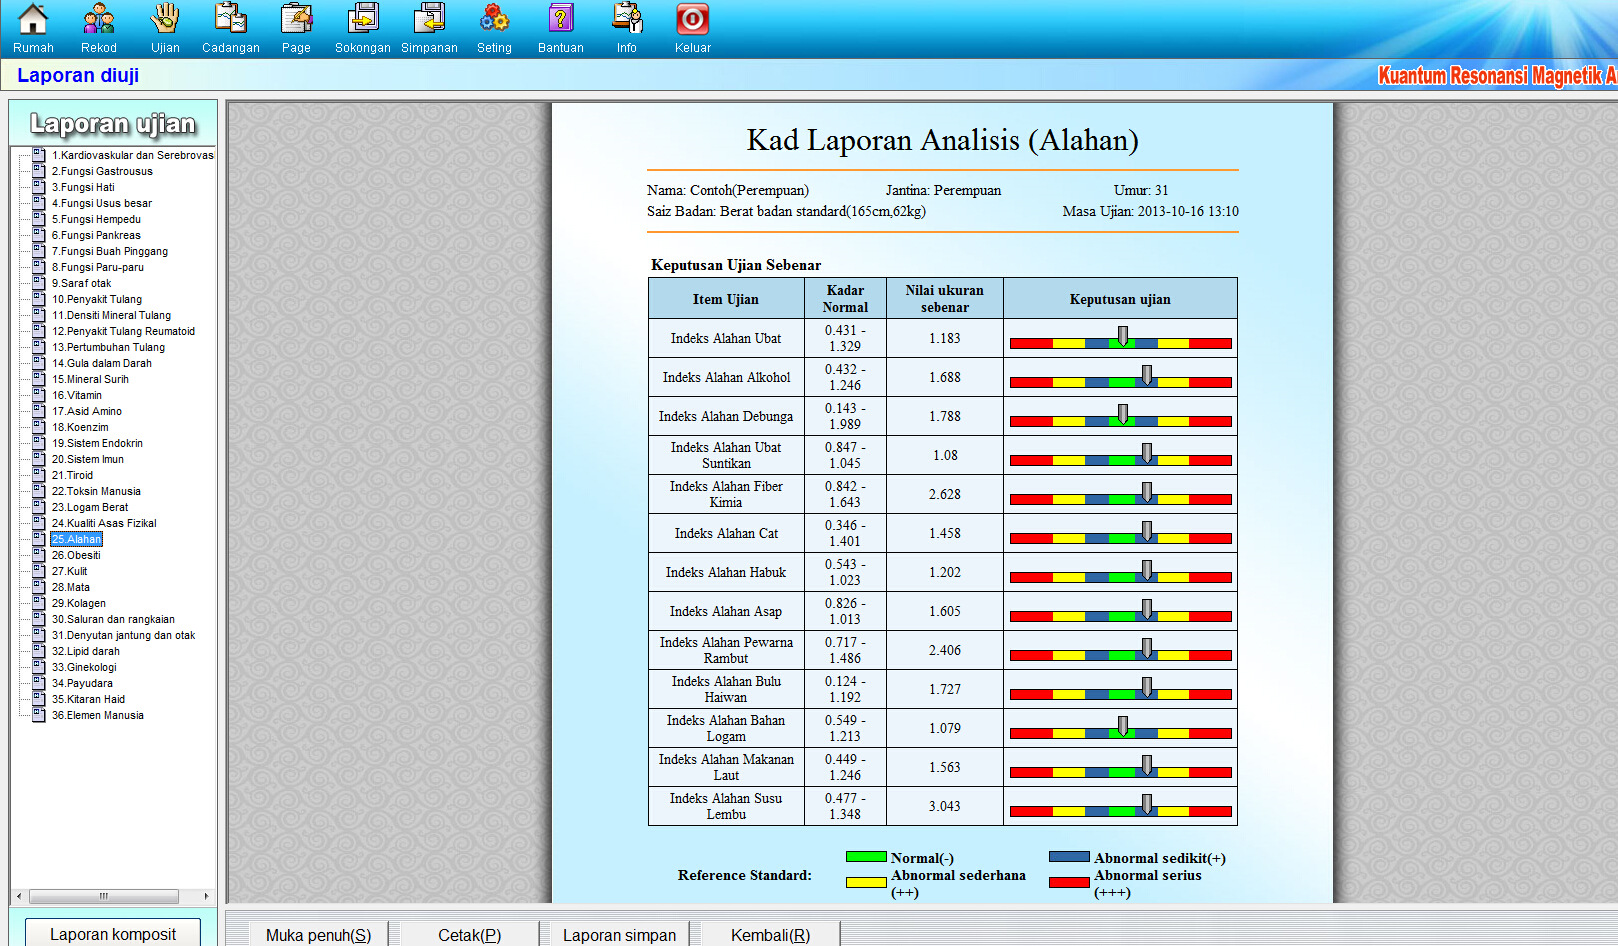Click the Simpanan save icon

coord(429,28)
